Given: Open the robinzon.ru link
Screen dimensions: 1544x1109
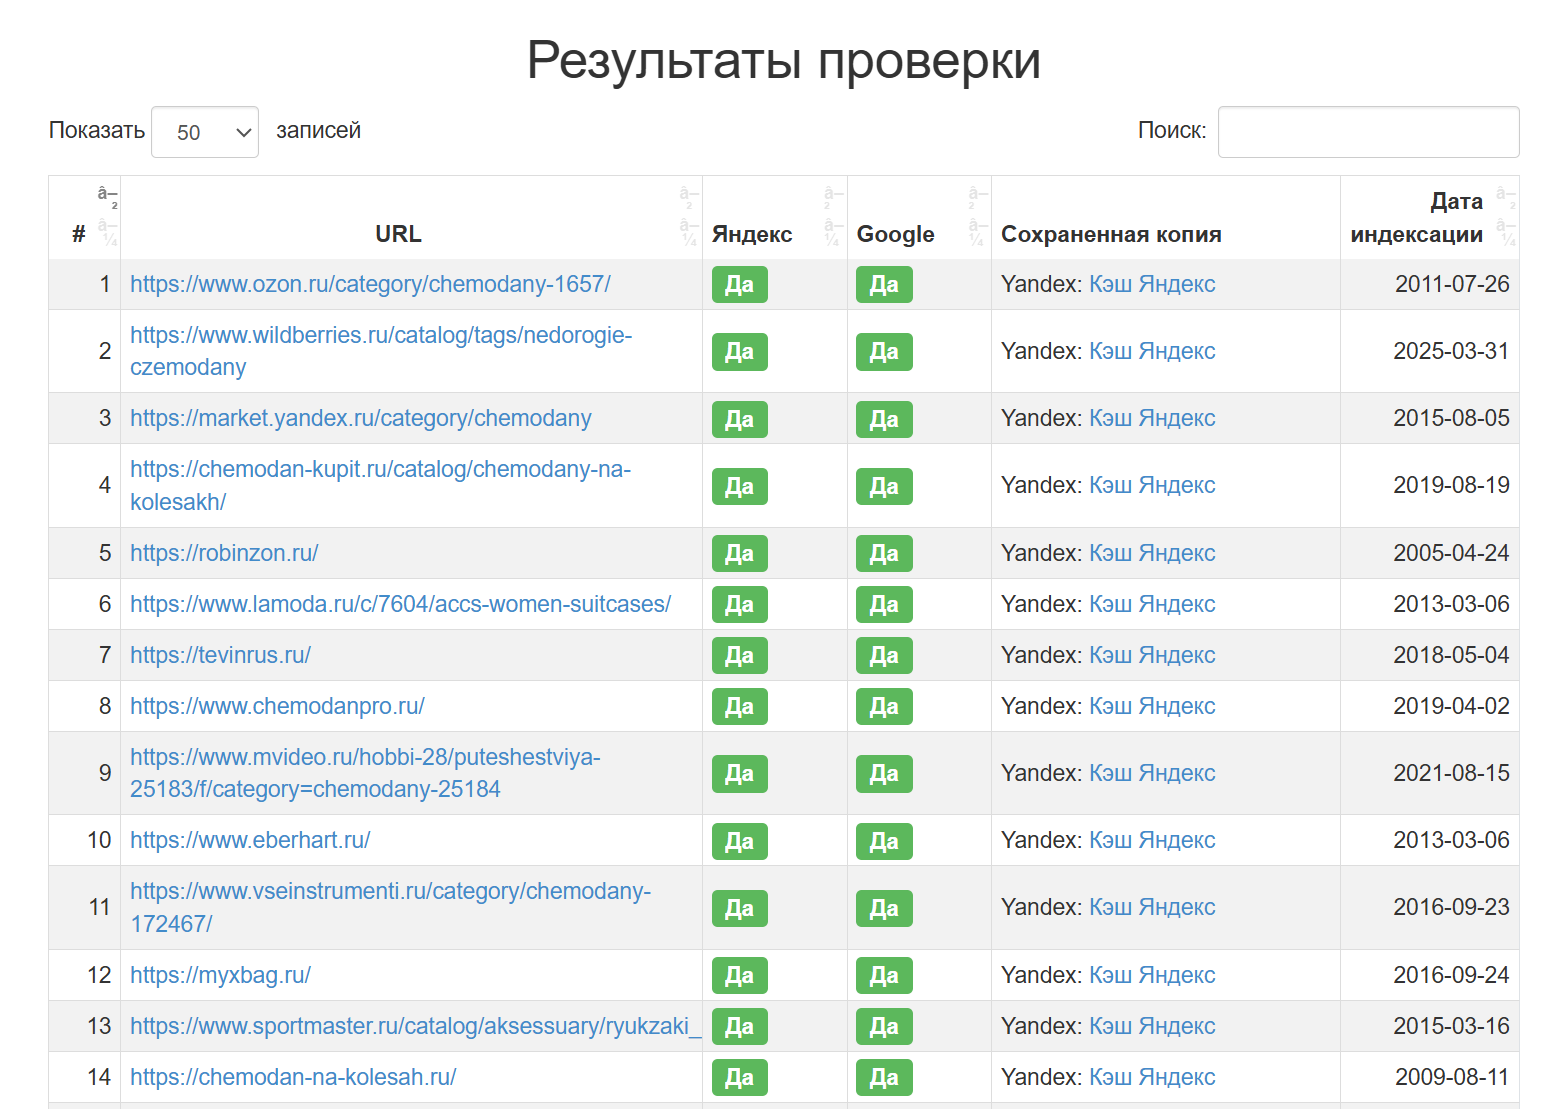Looking at the screenshot, I should click(224, 553).
